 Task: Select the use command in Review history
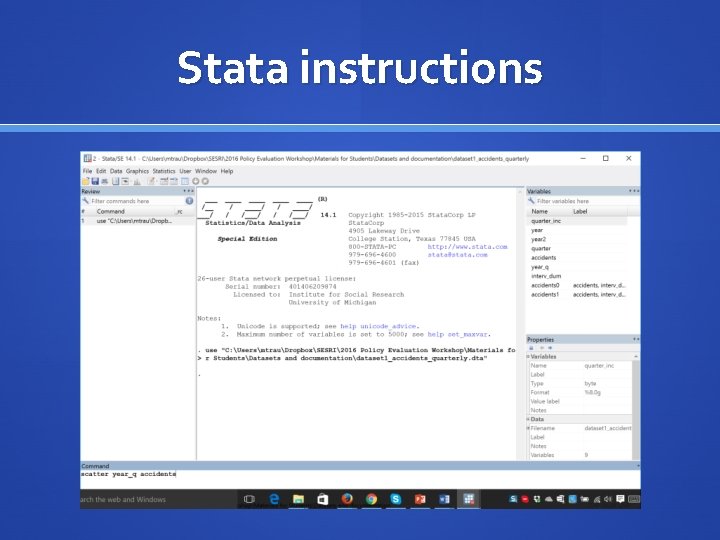click(138, 221)
